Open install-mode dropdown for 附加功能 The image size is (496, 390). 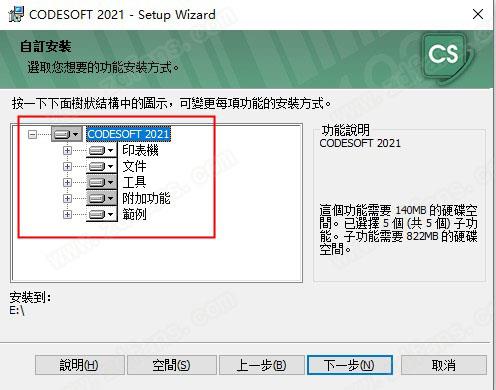tap(102, 198)
